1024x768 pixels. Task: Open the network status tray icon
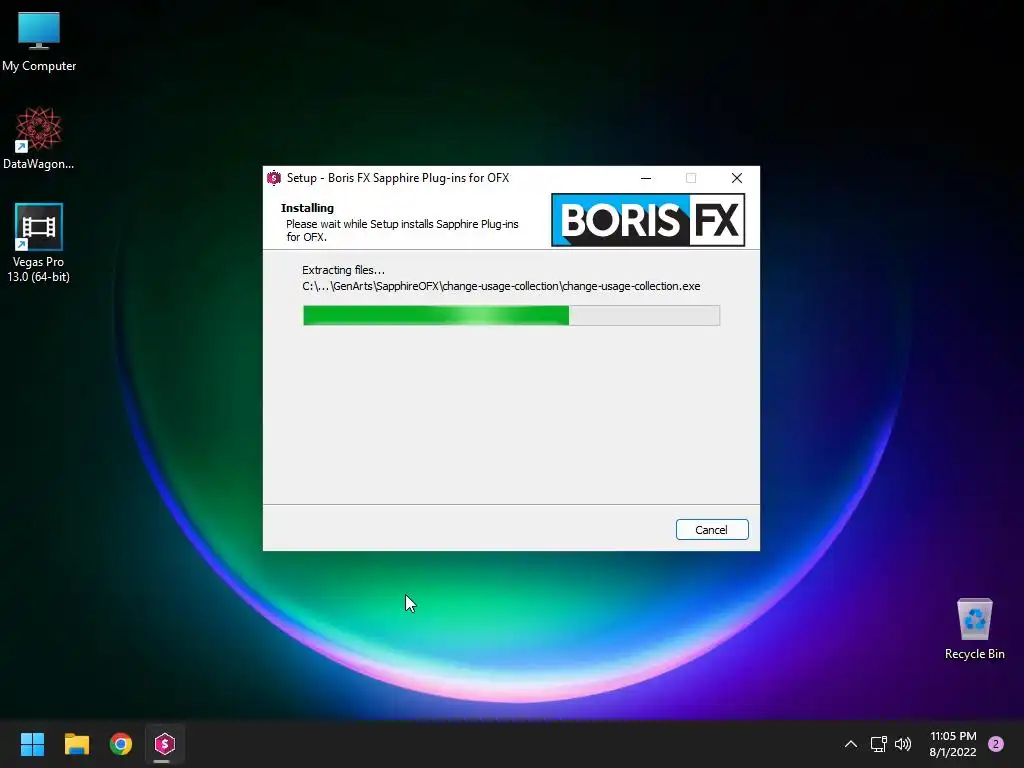(x=878, y=744)
